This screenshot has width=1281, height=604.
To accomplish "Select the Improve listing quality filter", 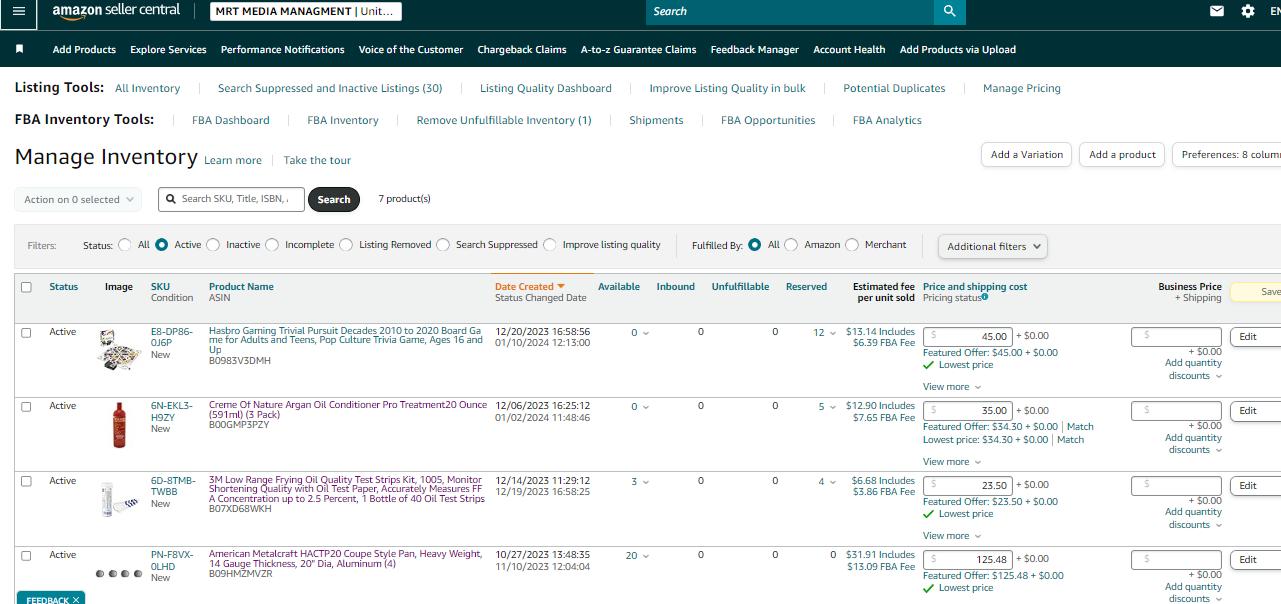I will point(550,245).
